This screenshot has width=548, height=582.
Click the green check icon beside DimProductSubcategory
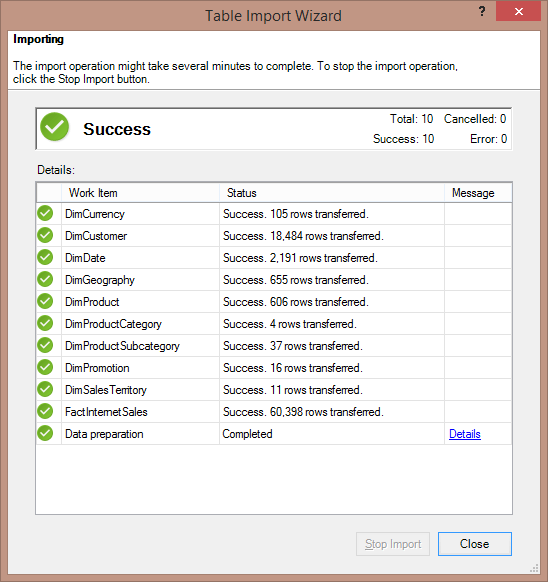(x=45, y=345)
